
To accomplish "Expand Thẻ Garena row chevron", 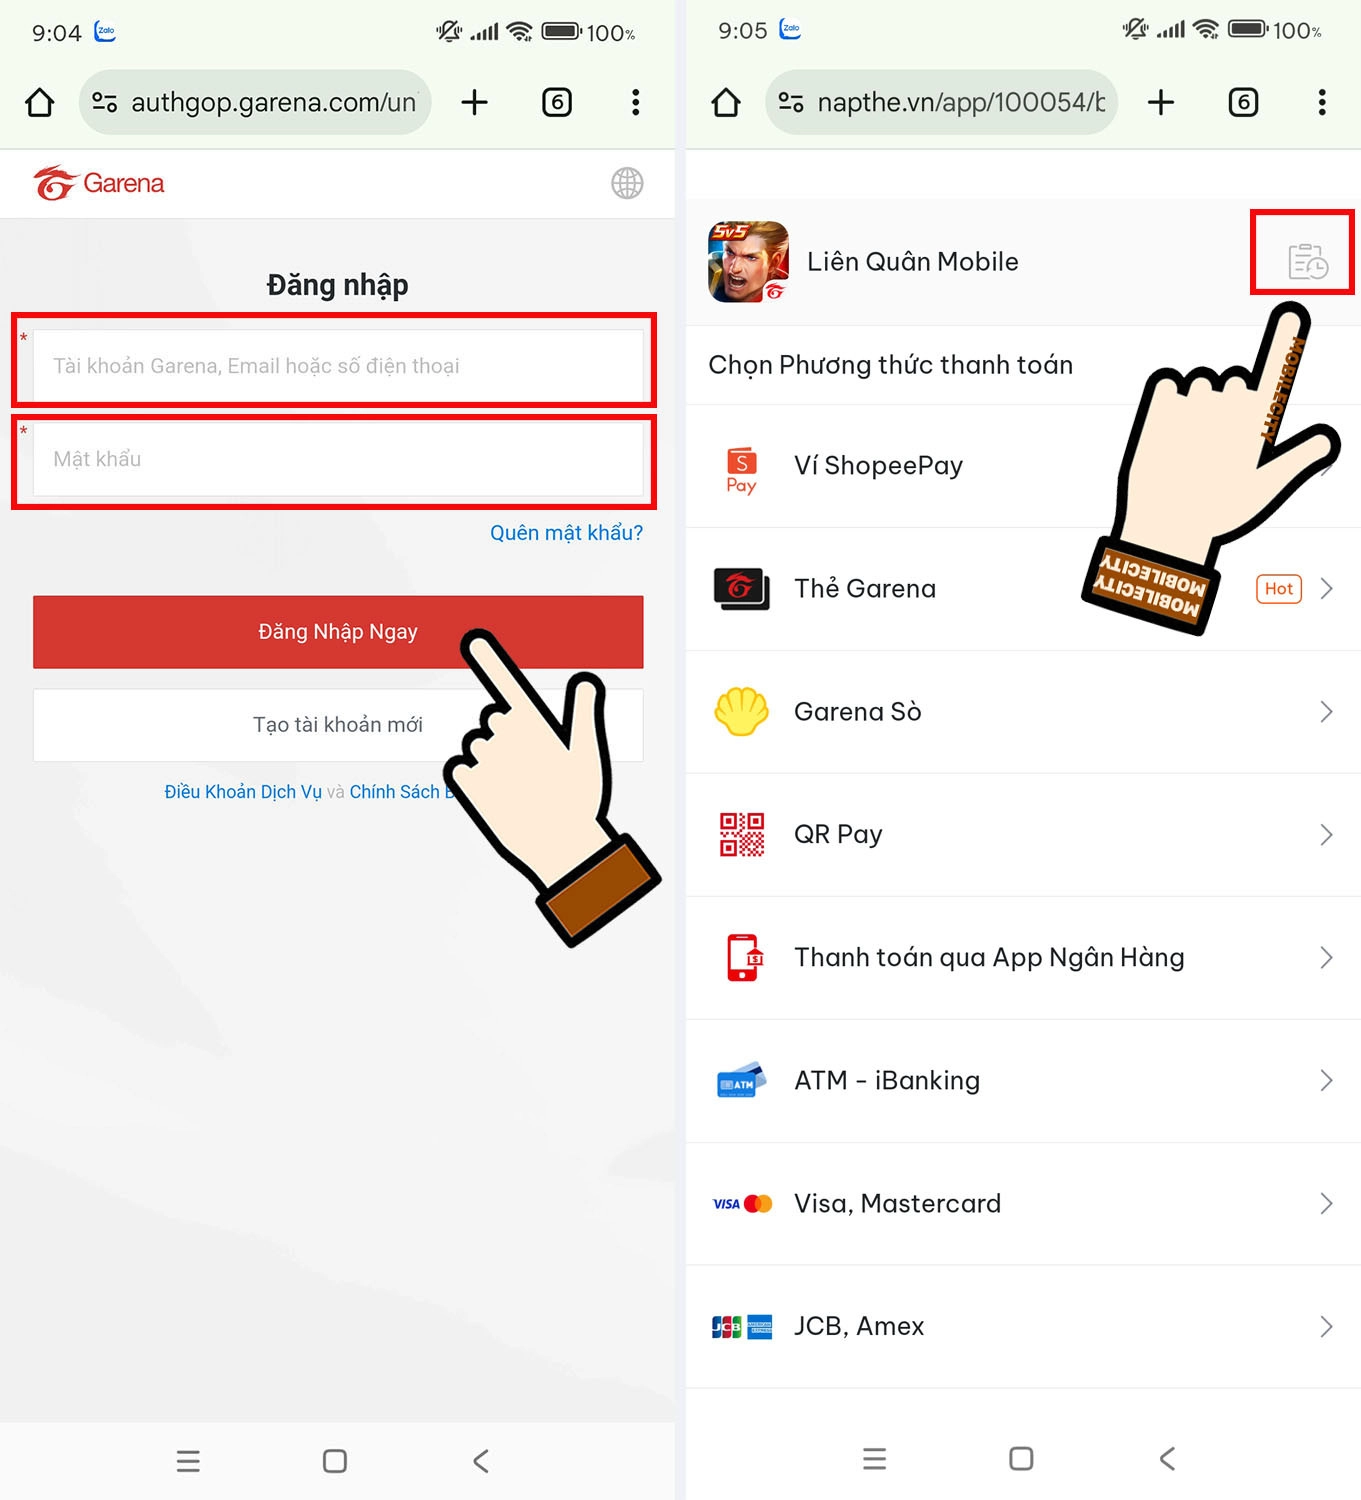I will click(x=1327, y=589).
